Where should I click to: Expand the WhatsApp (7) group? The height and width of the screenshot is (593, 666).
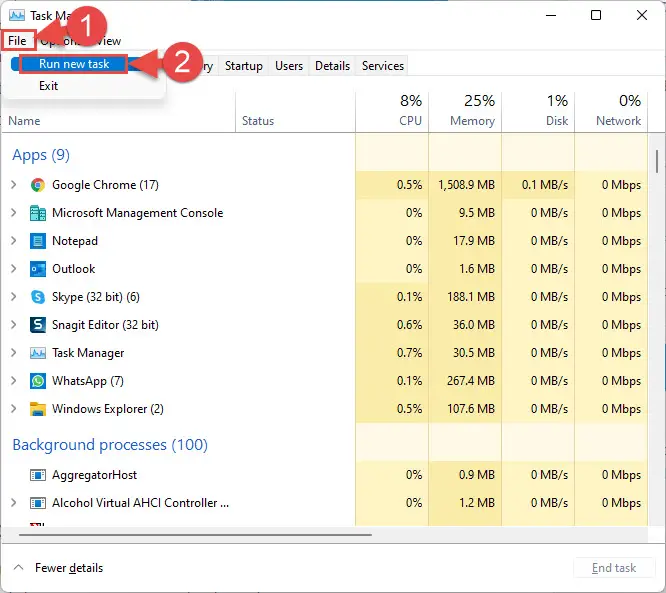14,381
